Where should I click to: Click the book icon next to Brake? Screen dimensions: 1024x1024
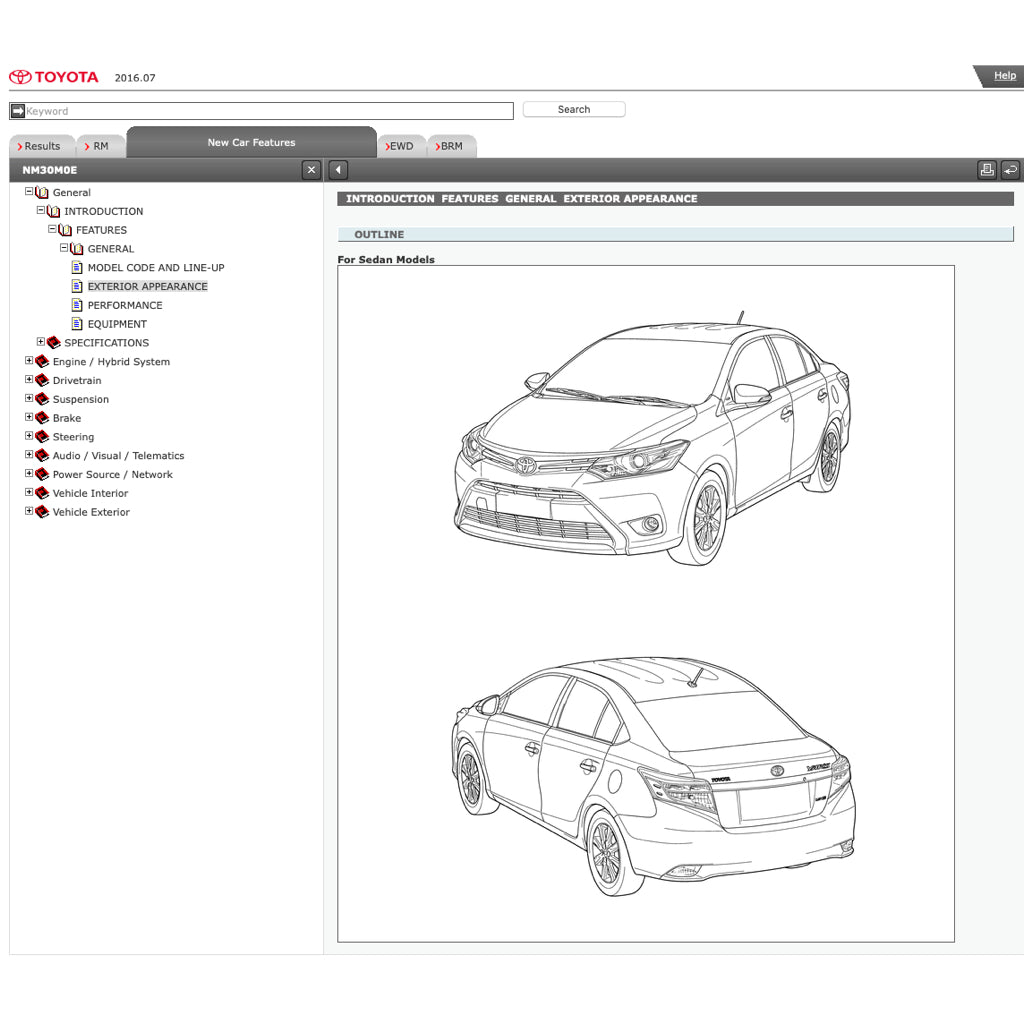pos(41,418)
